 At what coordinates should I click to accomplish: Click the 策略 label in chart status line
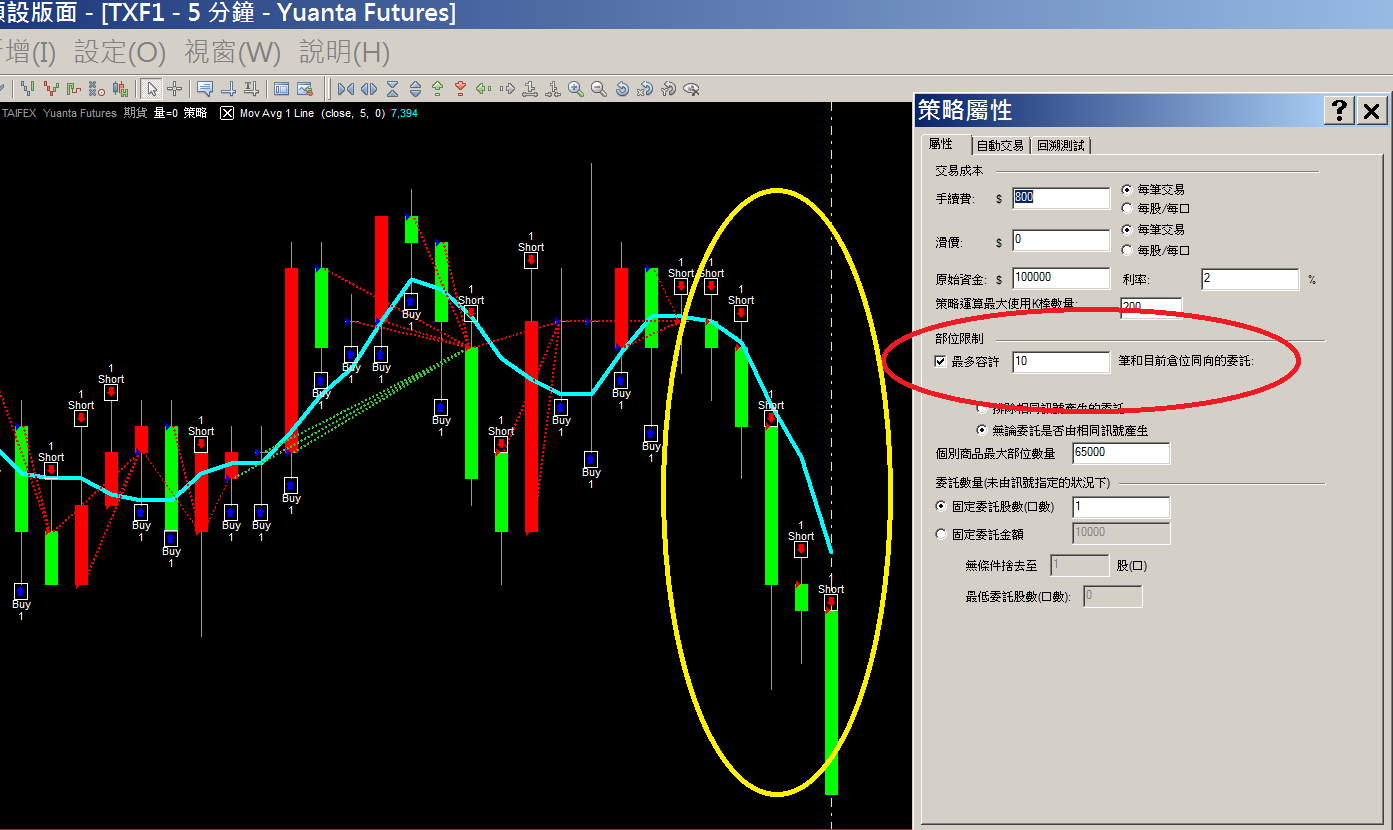[x=195, y=113]
